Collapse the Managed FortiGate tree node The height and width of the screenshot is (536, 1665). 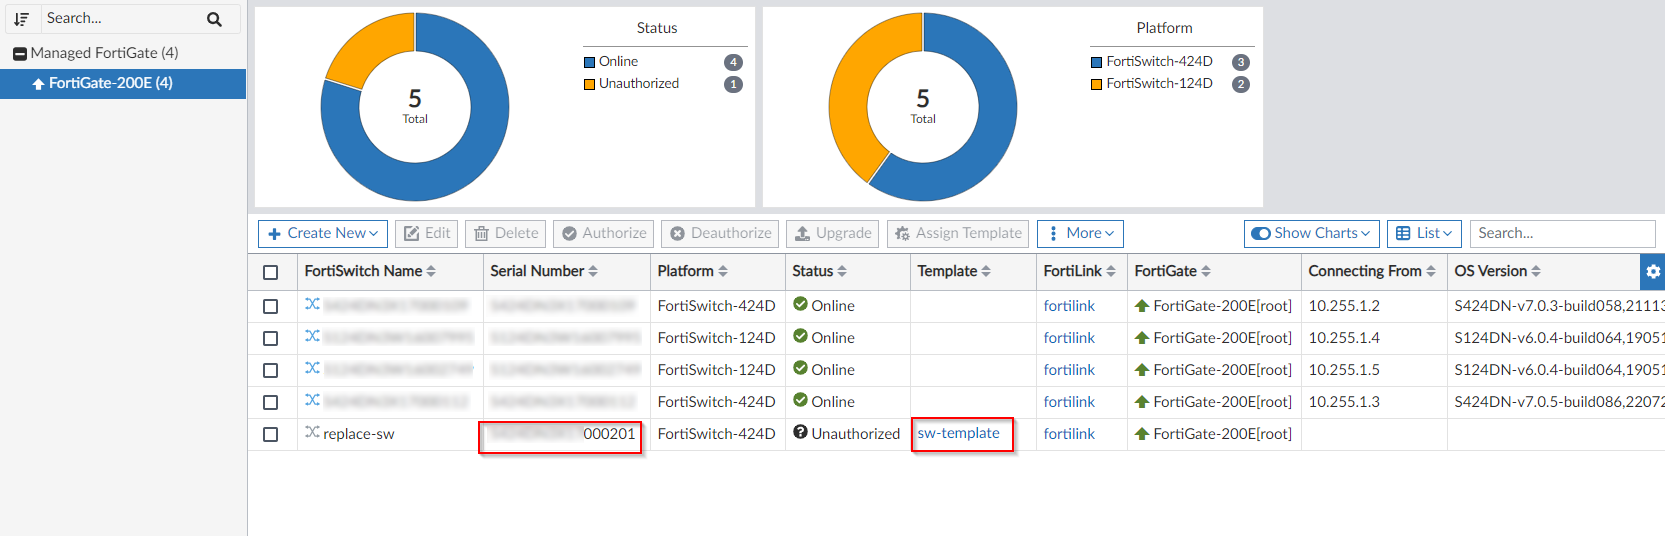pos(20,53)
